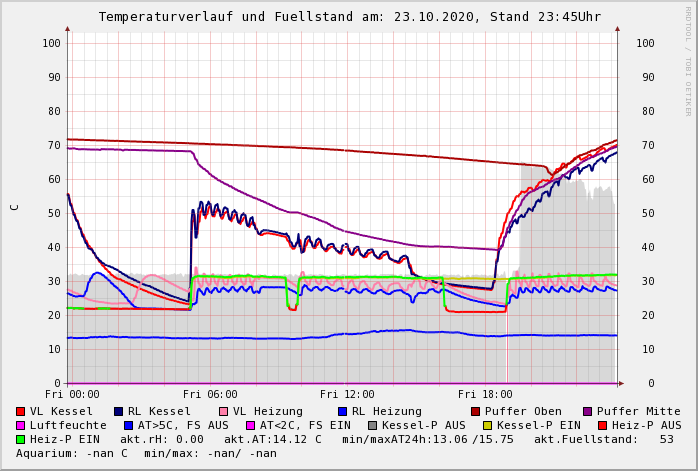698x471 pixels.
Task: Click the red VL Kessel legend swatch
Action: point(21,411)
